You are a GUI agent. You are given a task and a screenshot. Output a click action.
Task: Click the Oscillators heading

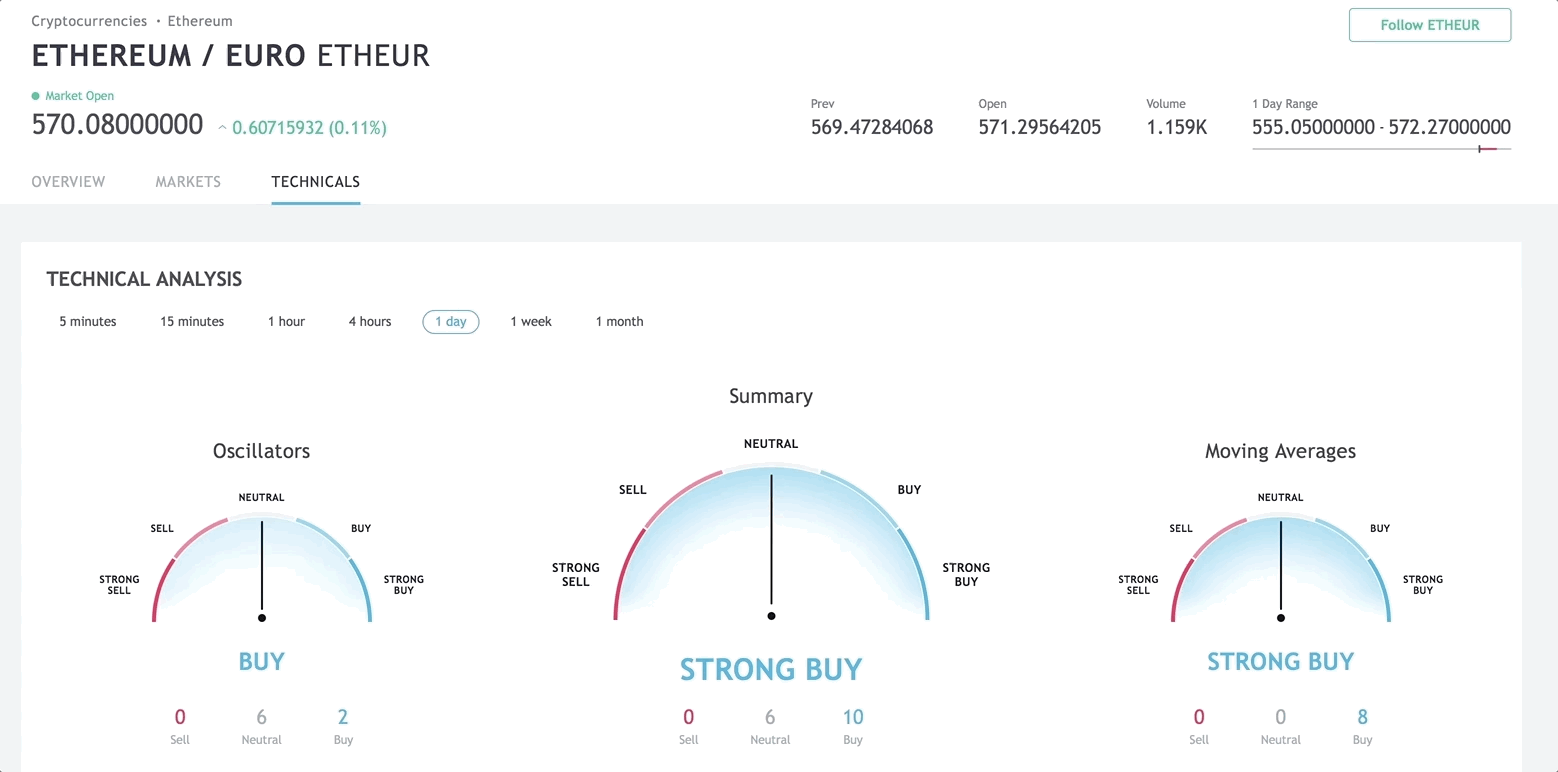click(x=262, y=451)
